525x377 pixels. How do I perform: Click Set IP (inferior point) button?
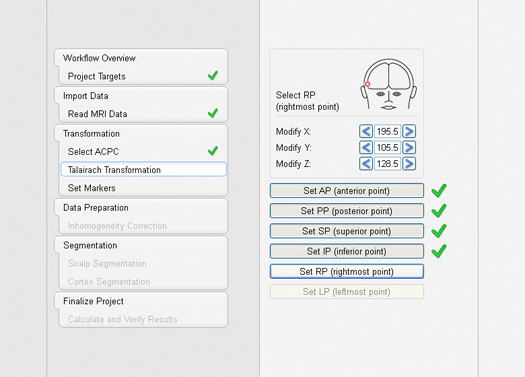[347, 251]
